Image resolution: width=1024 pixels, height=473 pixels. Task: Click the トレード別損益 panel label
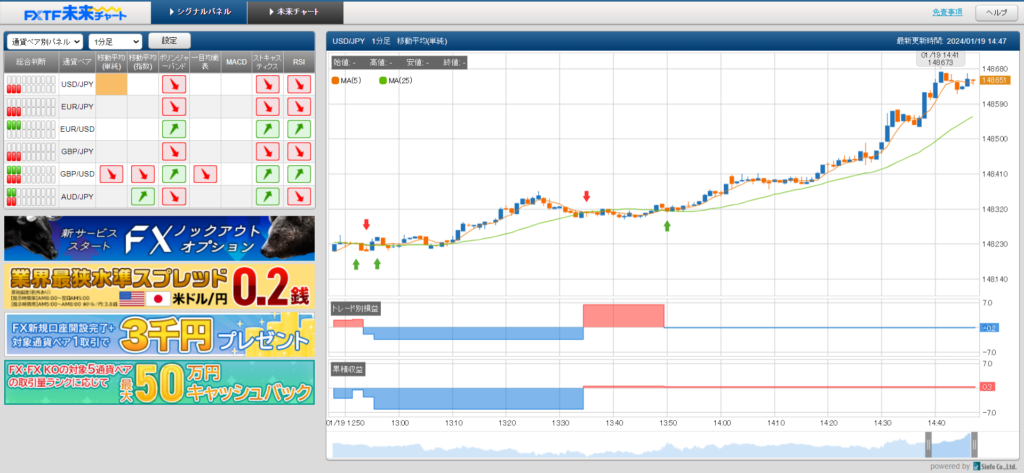(x=357, y=310)
